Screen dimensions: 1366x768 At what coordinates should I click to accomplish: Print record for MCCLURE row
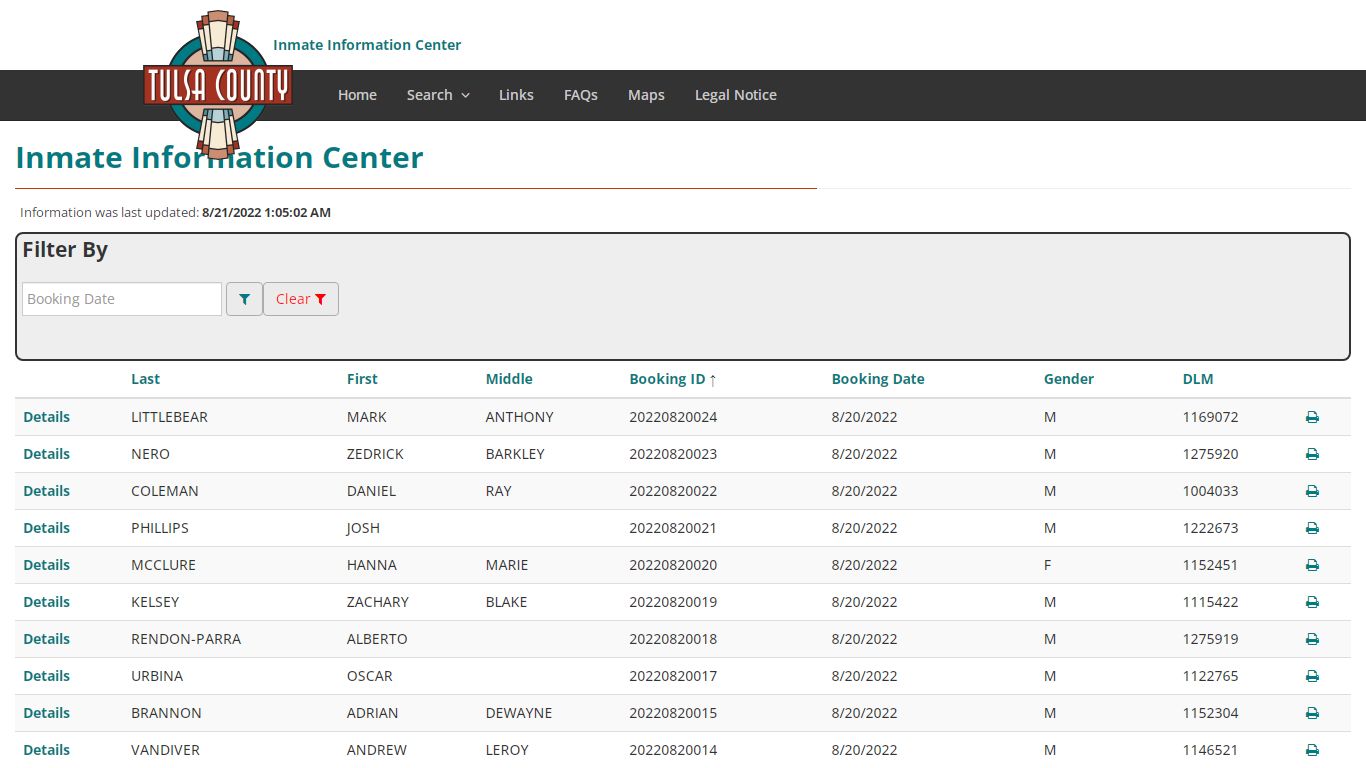pos(1312,565)
